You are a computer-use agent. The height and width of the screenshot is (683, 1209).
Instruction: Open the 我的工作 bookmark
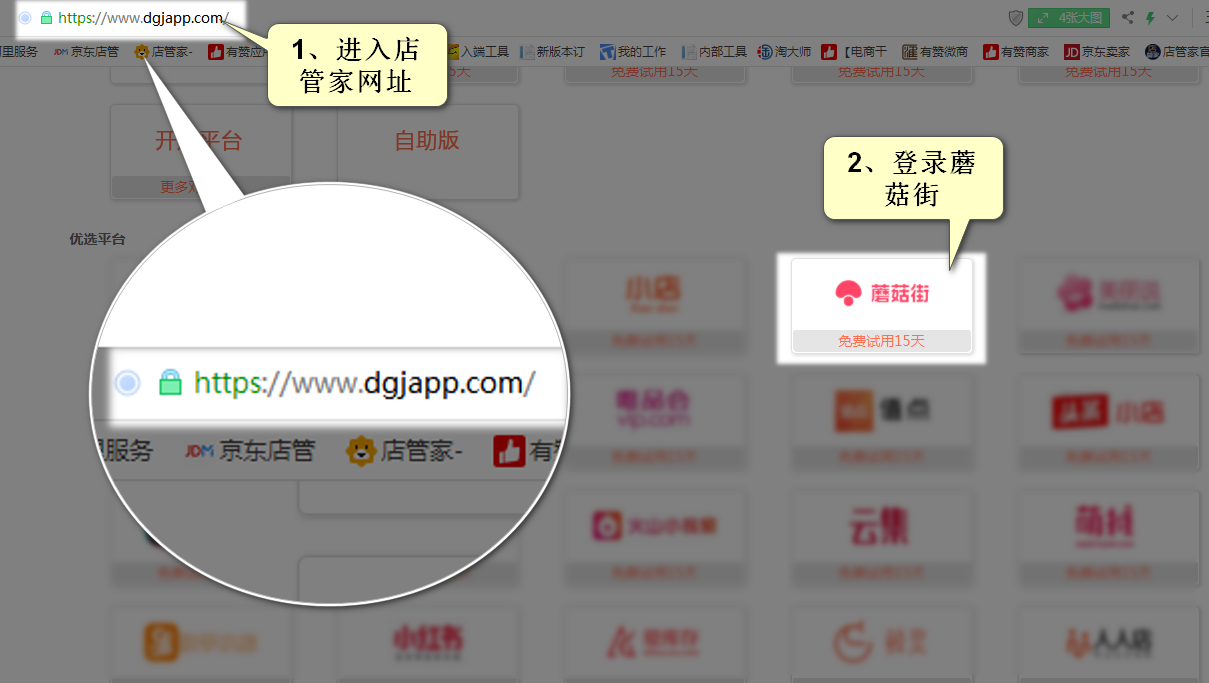pos(633,52)
